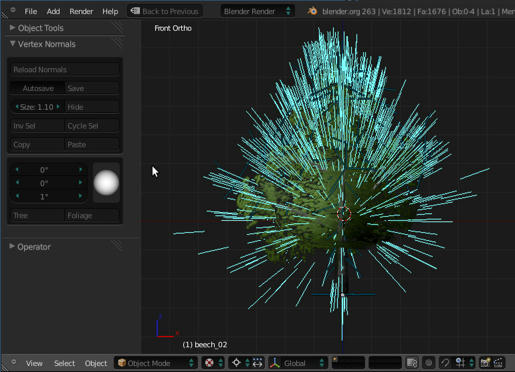Open the View menu in 3D header
The image size is (515, 372).
[34, 363]
